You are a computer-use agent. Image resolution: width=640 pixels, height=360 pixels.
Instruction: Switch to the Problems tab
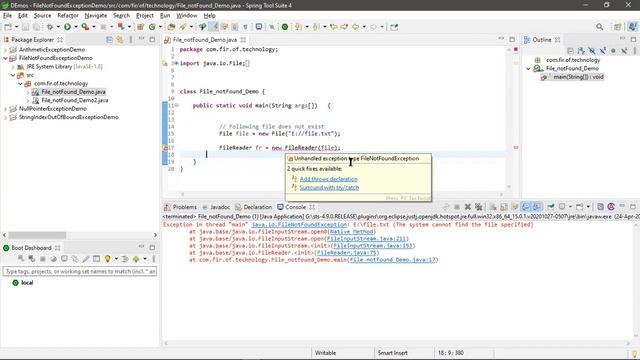(x=180, y=207)
